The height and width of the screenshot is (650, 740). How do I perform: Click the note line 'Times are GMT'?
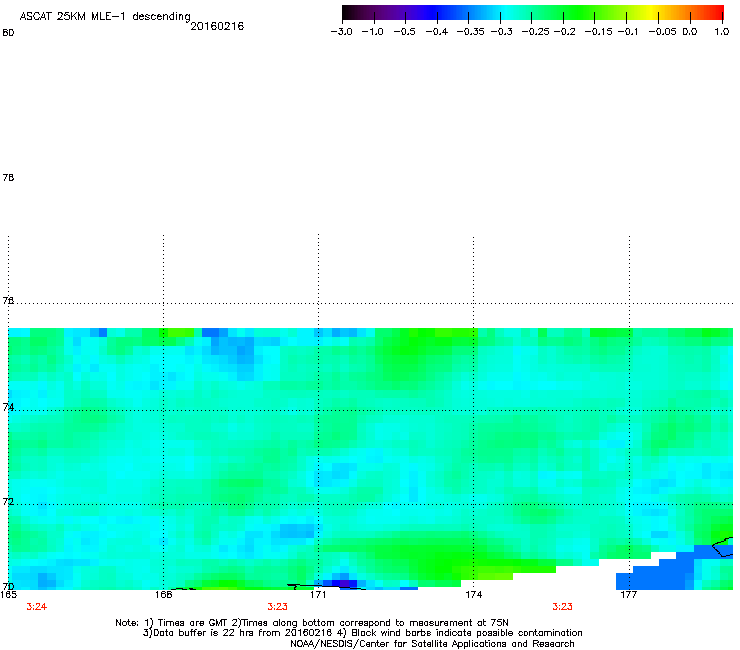[x=312, y=623]
